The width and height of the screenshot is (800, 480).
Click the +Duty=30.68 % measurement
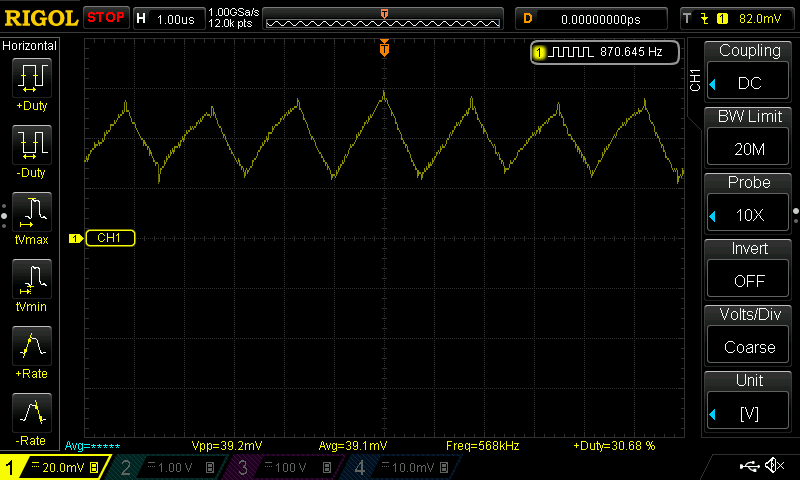pos(614,446)
